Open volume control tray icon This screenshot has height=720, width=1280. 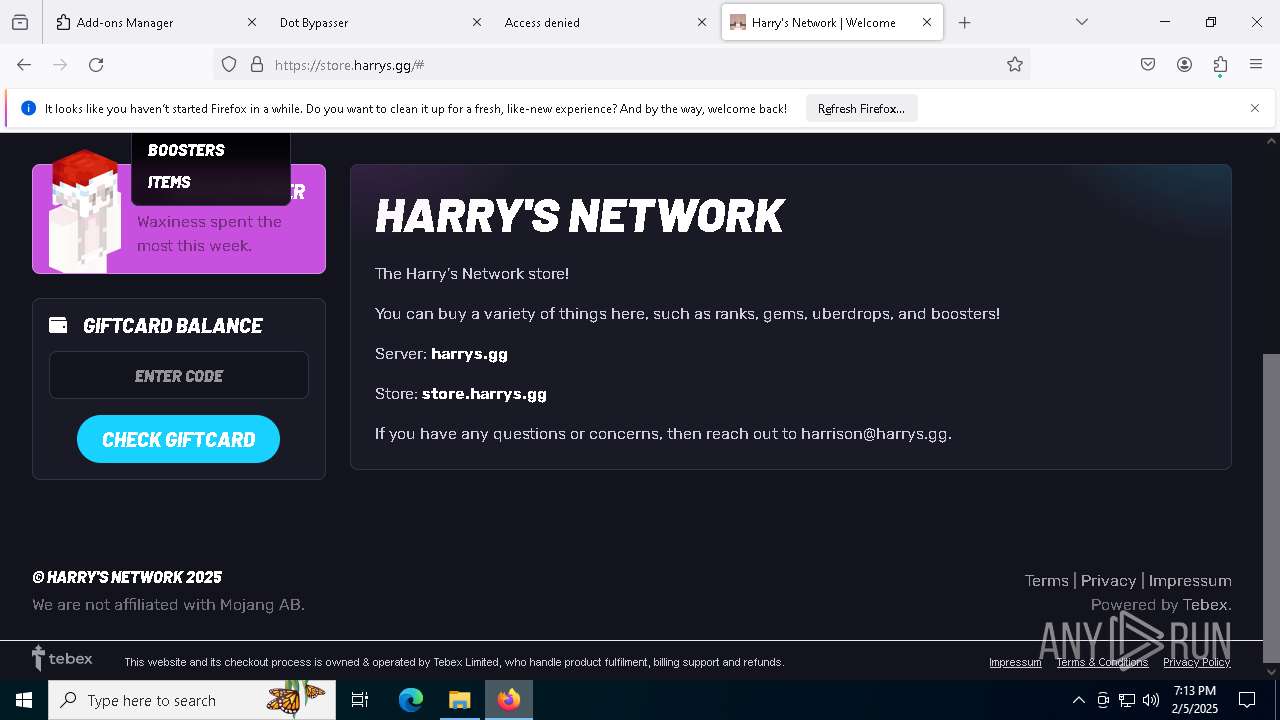point(1151,700)
